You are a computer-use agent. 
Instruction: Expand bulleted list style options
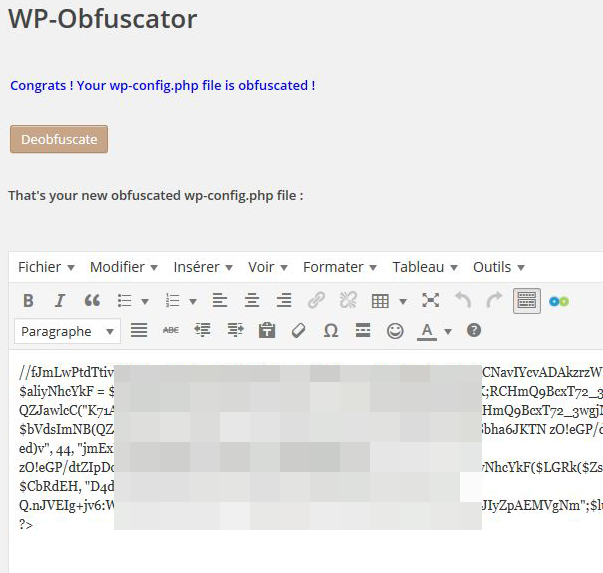pos(145,301)
